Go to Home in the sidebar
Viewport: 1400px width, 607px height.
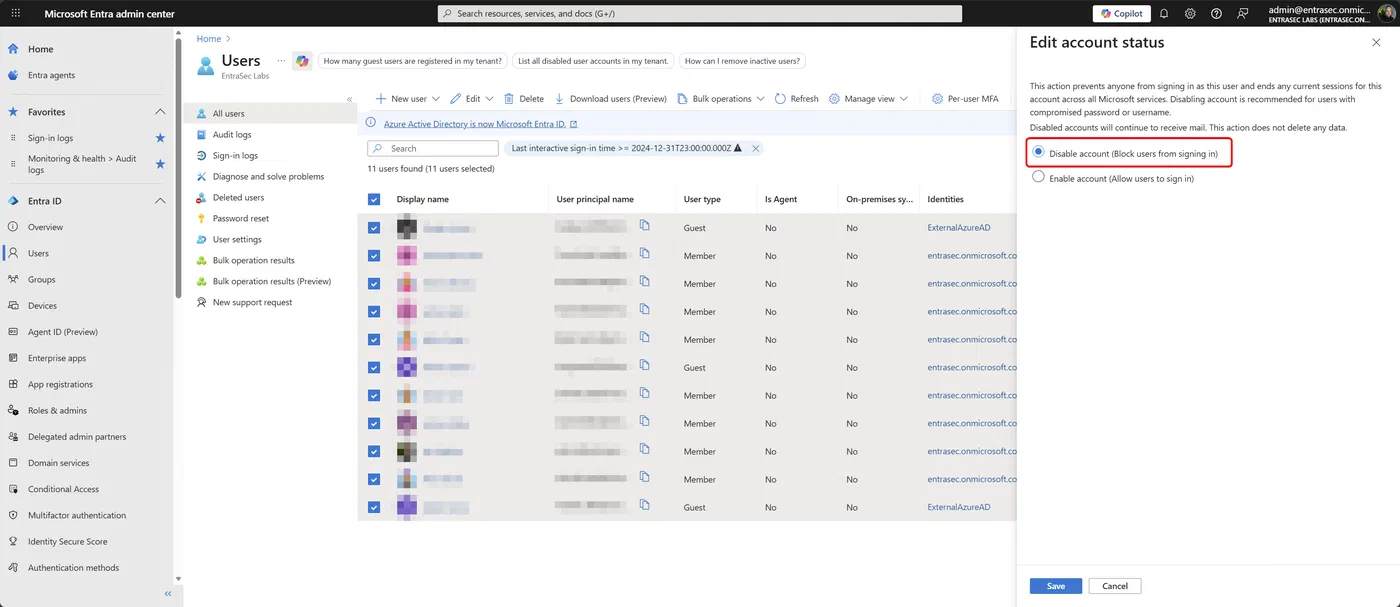pos(40,49)
